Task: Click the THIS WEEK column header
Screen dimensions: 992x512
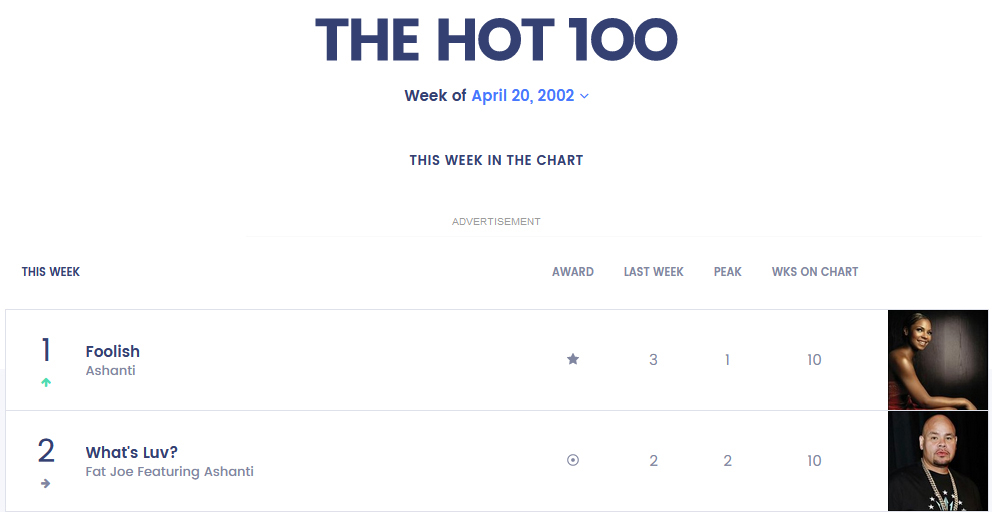Action: tap(51, 272)
